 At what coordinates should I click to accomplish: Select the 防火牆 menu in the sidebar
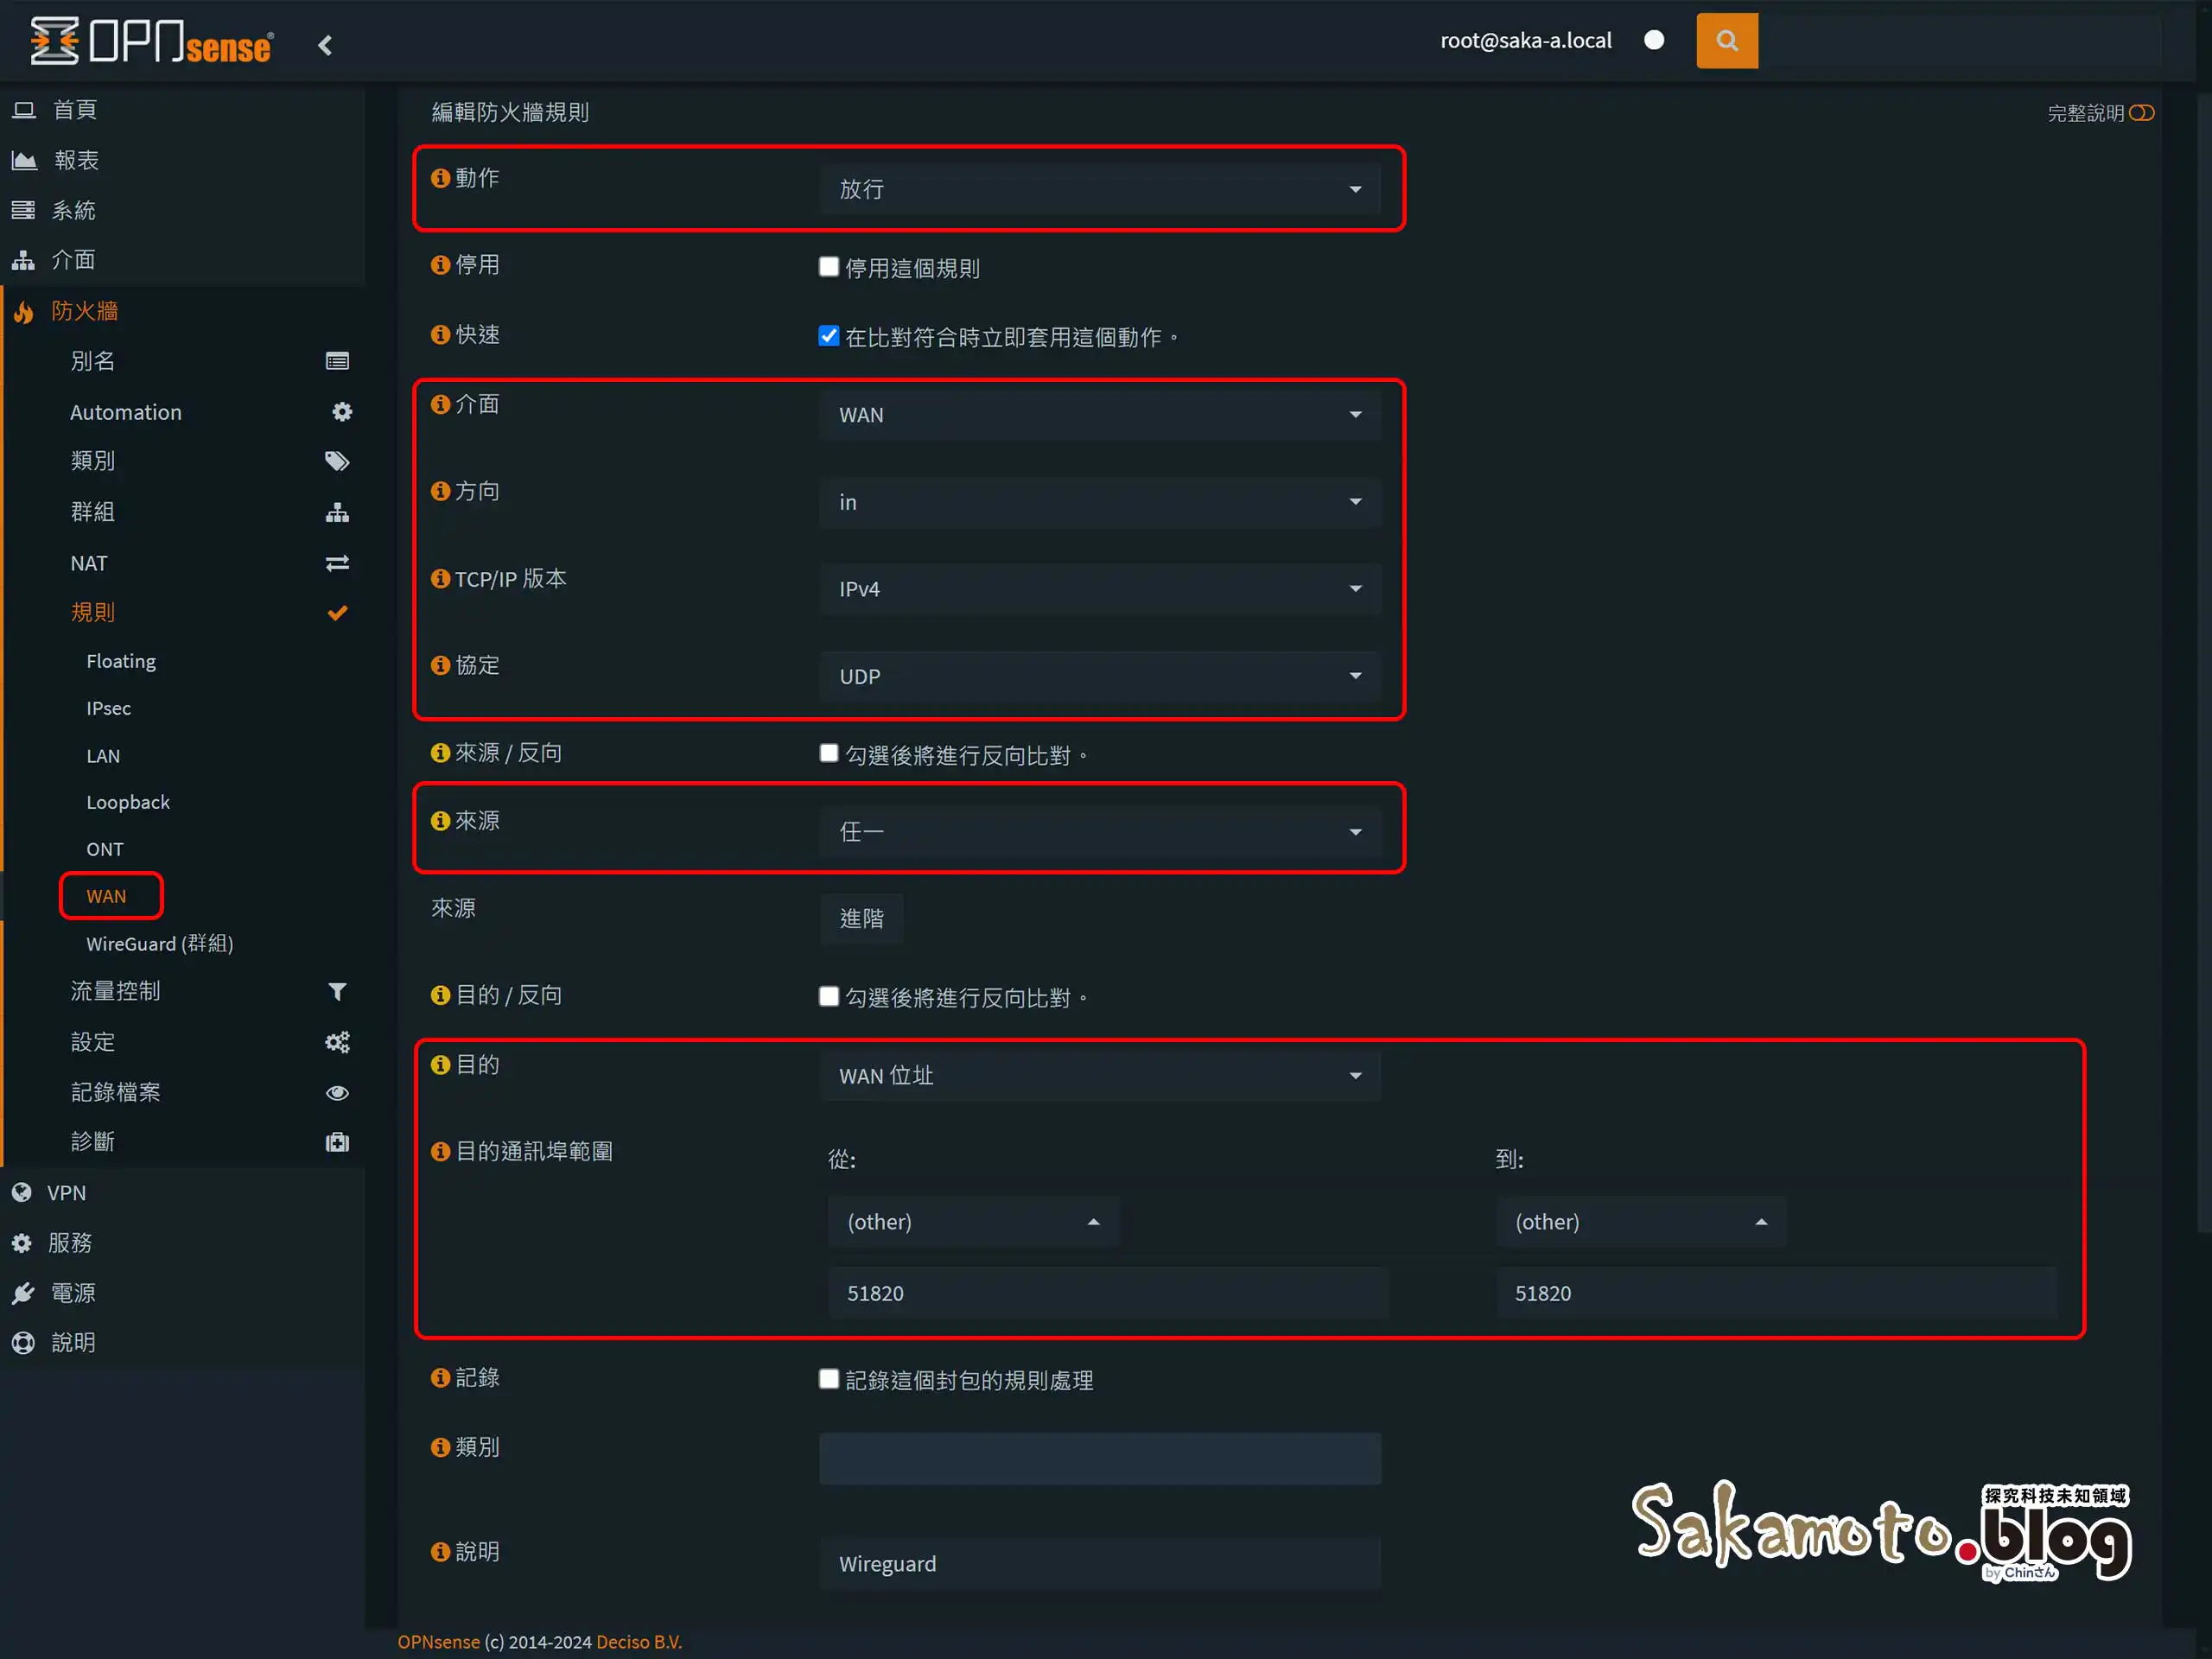85,311
